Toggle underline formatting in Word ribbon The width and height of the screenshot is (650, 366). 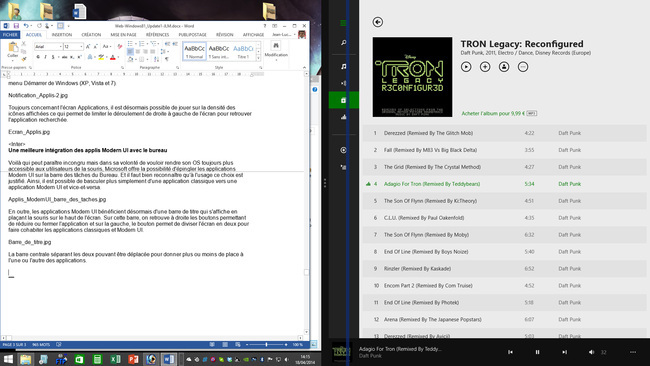pyautogui.click(x=53, y=57)
